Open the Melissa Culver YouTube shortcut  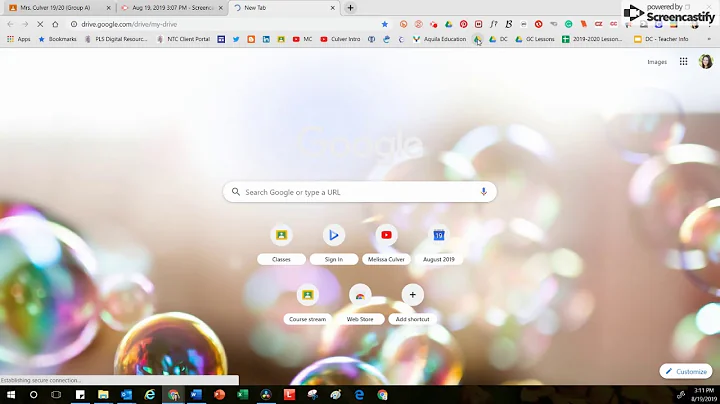386,246
